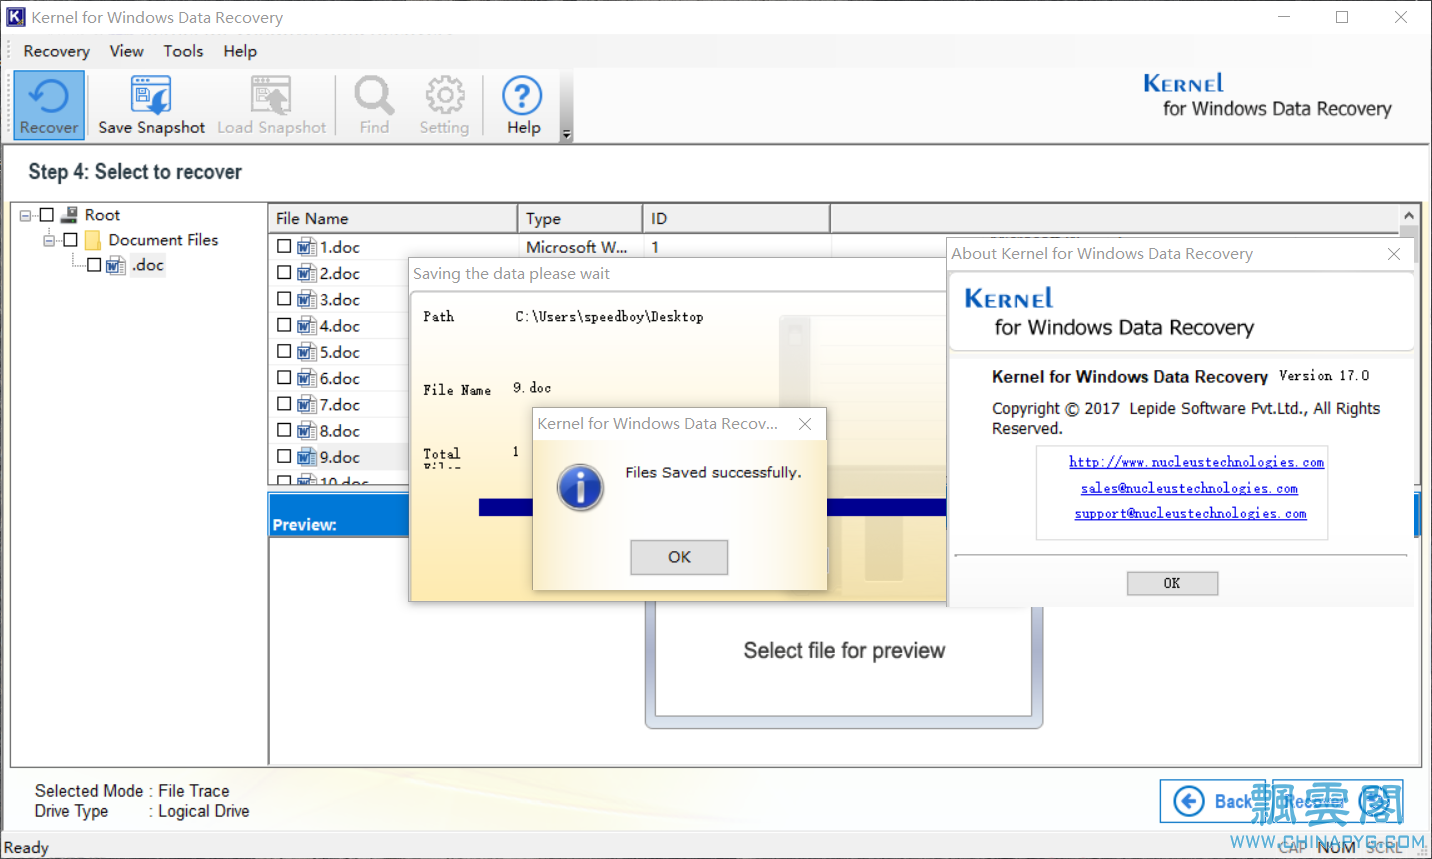This screenshot has width=1432, height=859.
Task: Select the 7.doc file name
Action: point(340,405)
